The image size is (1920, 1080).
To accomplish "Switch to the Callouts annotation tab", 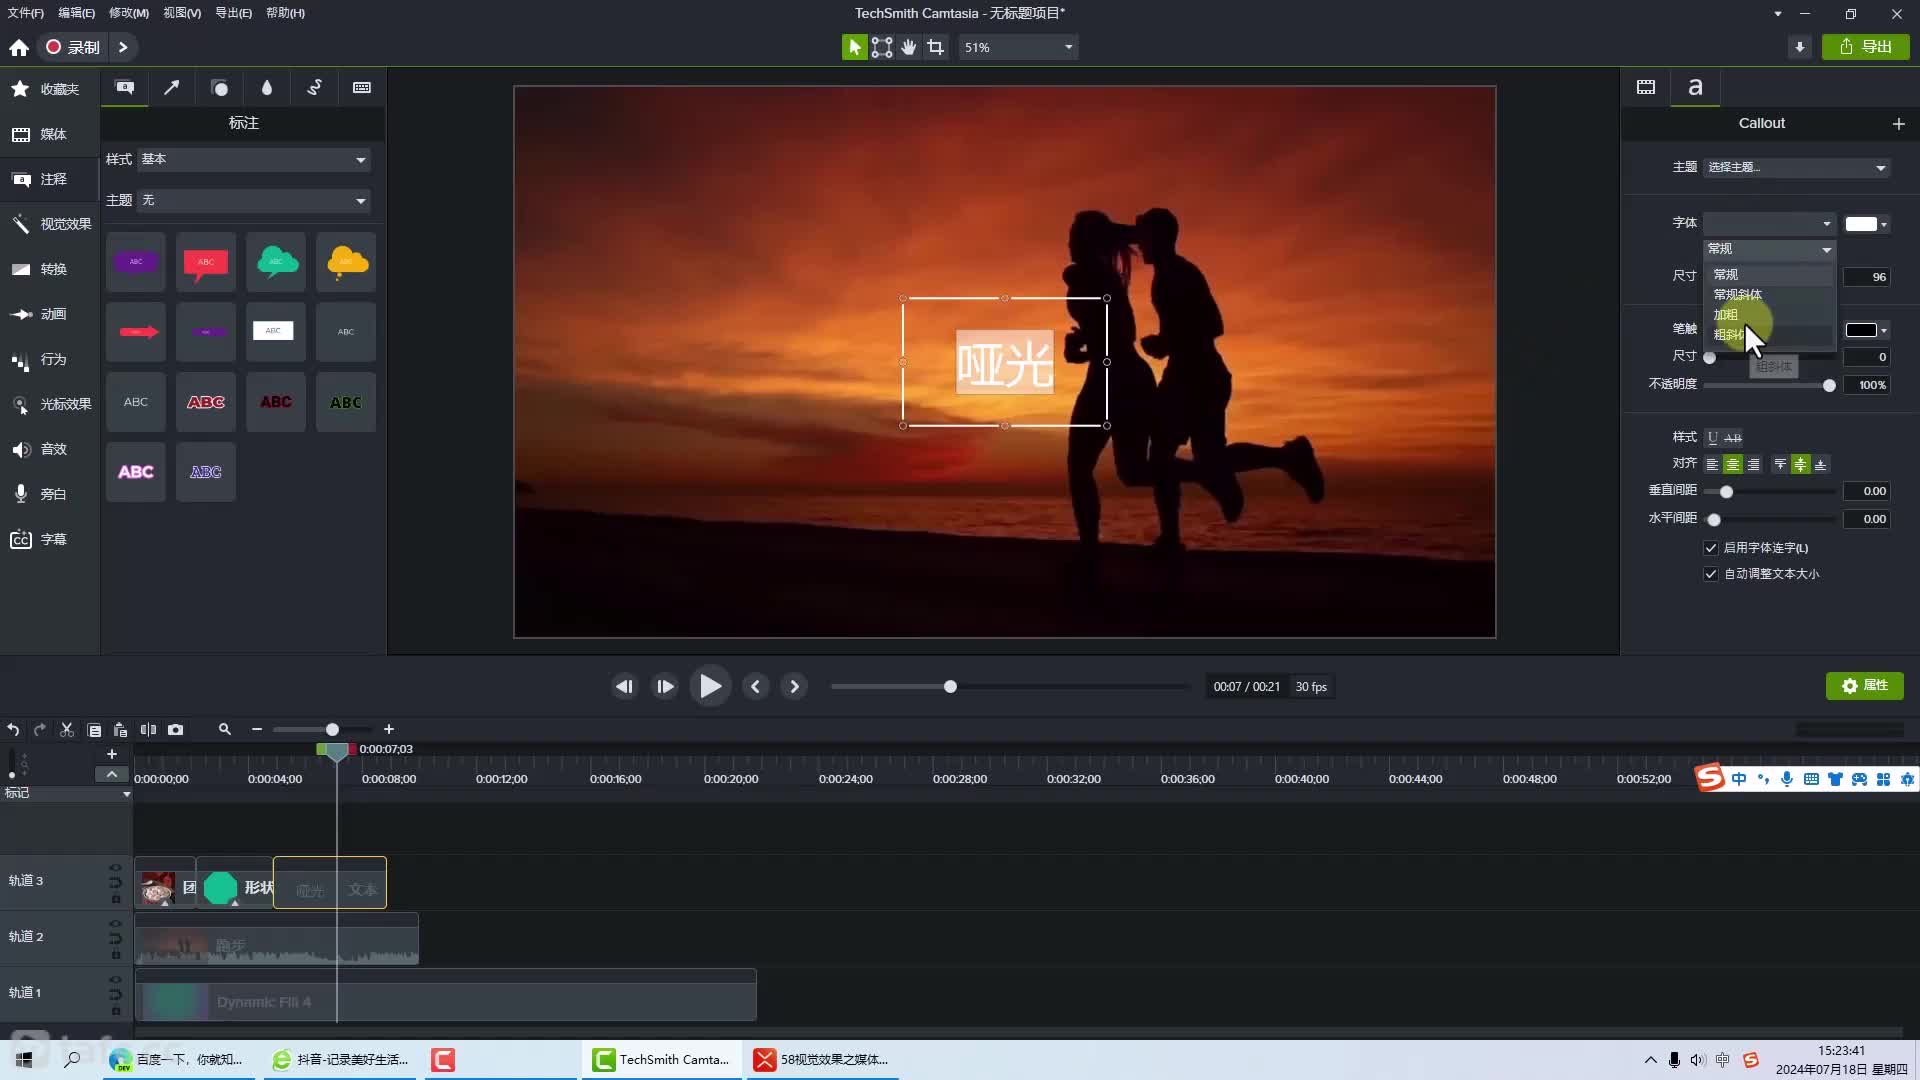I will click(125, 88).
